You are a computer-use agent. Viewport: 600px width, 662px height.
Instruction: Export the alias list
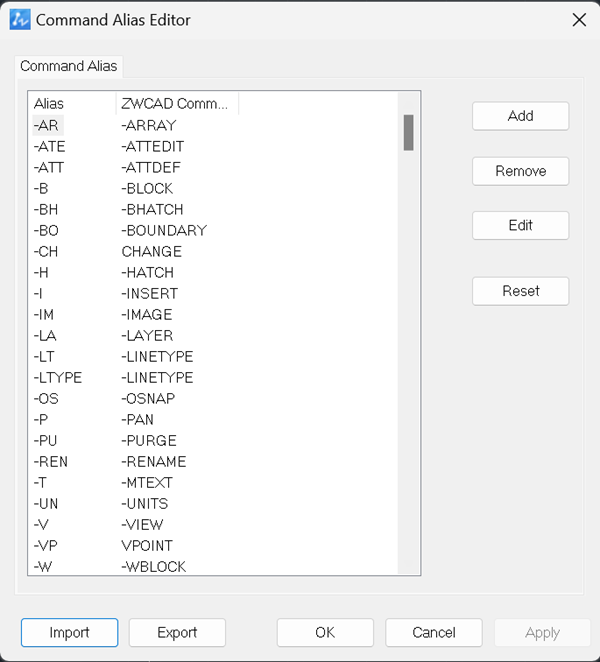tap(177, 632)
